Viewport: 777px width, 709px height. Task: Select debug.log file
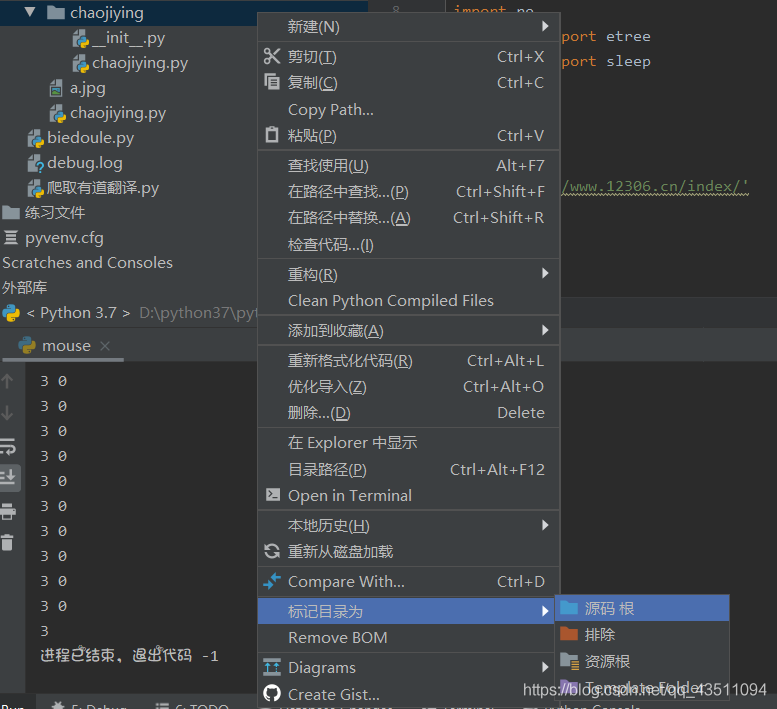(x=75, y=163)
